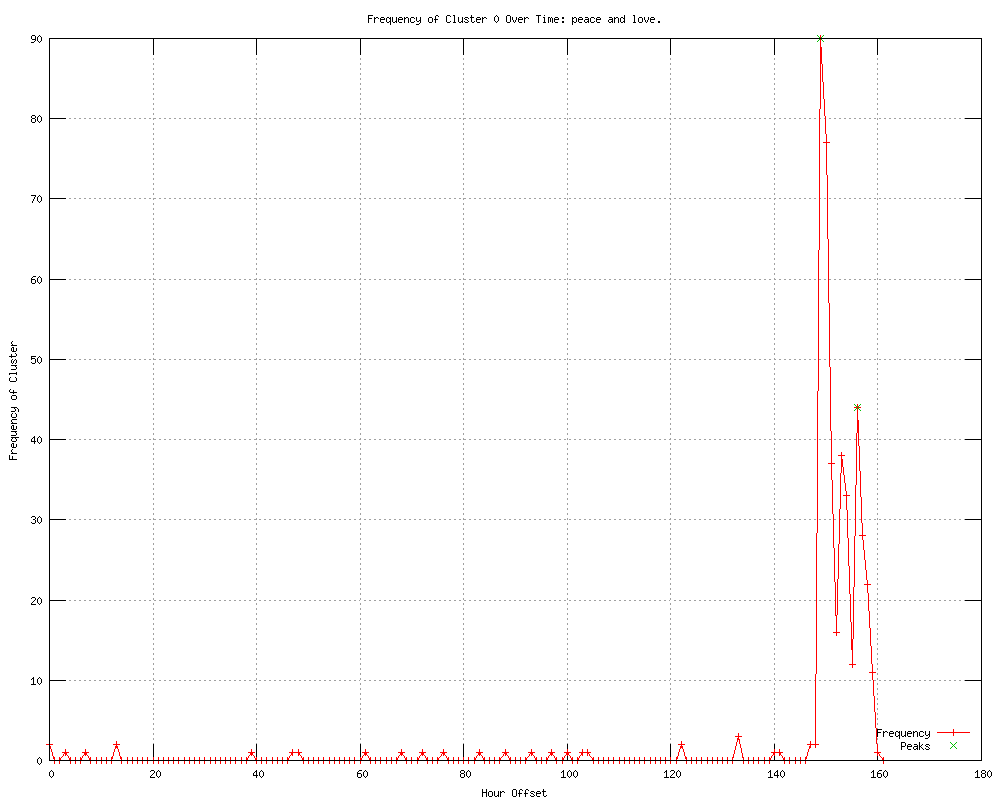Click the "Hour Offset" x-axis label
This screenshot has width=1000, height=800.
(514, 793)
